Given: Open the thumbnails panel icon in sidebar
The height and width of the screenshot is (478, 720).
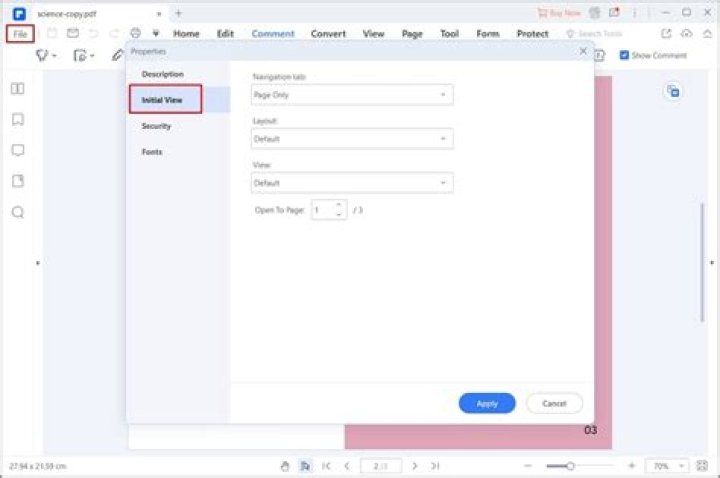Looking at the screenshot, I should click(x=17, y=88).
